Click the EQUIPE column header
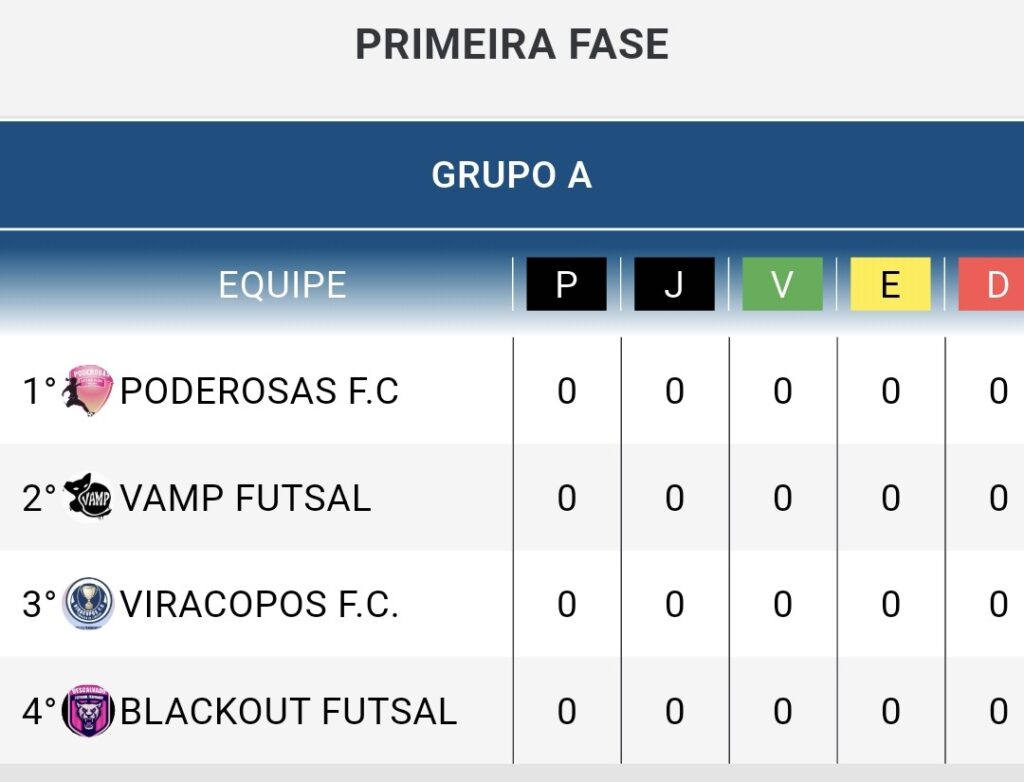 [282, 285]
